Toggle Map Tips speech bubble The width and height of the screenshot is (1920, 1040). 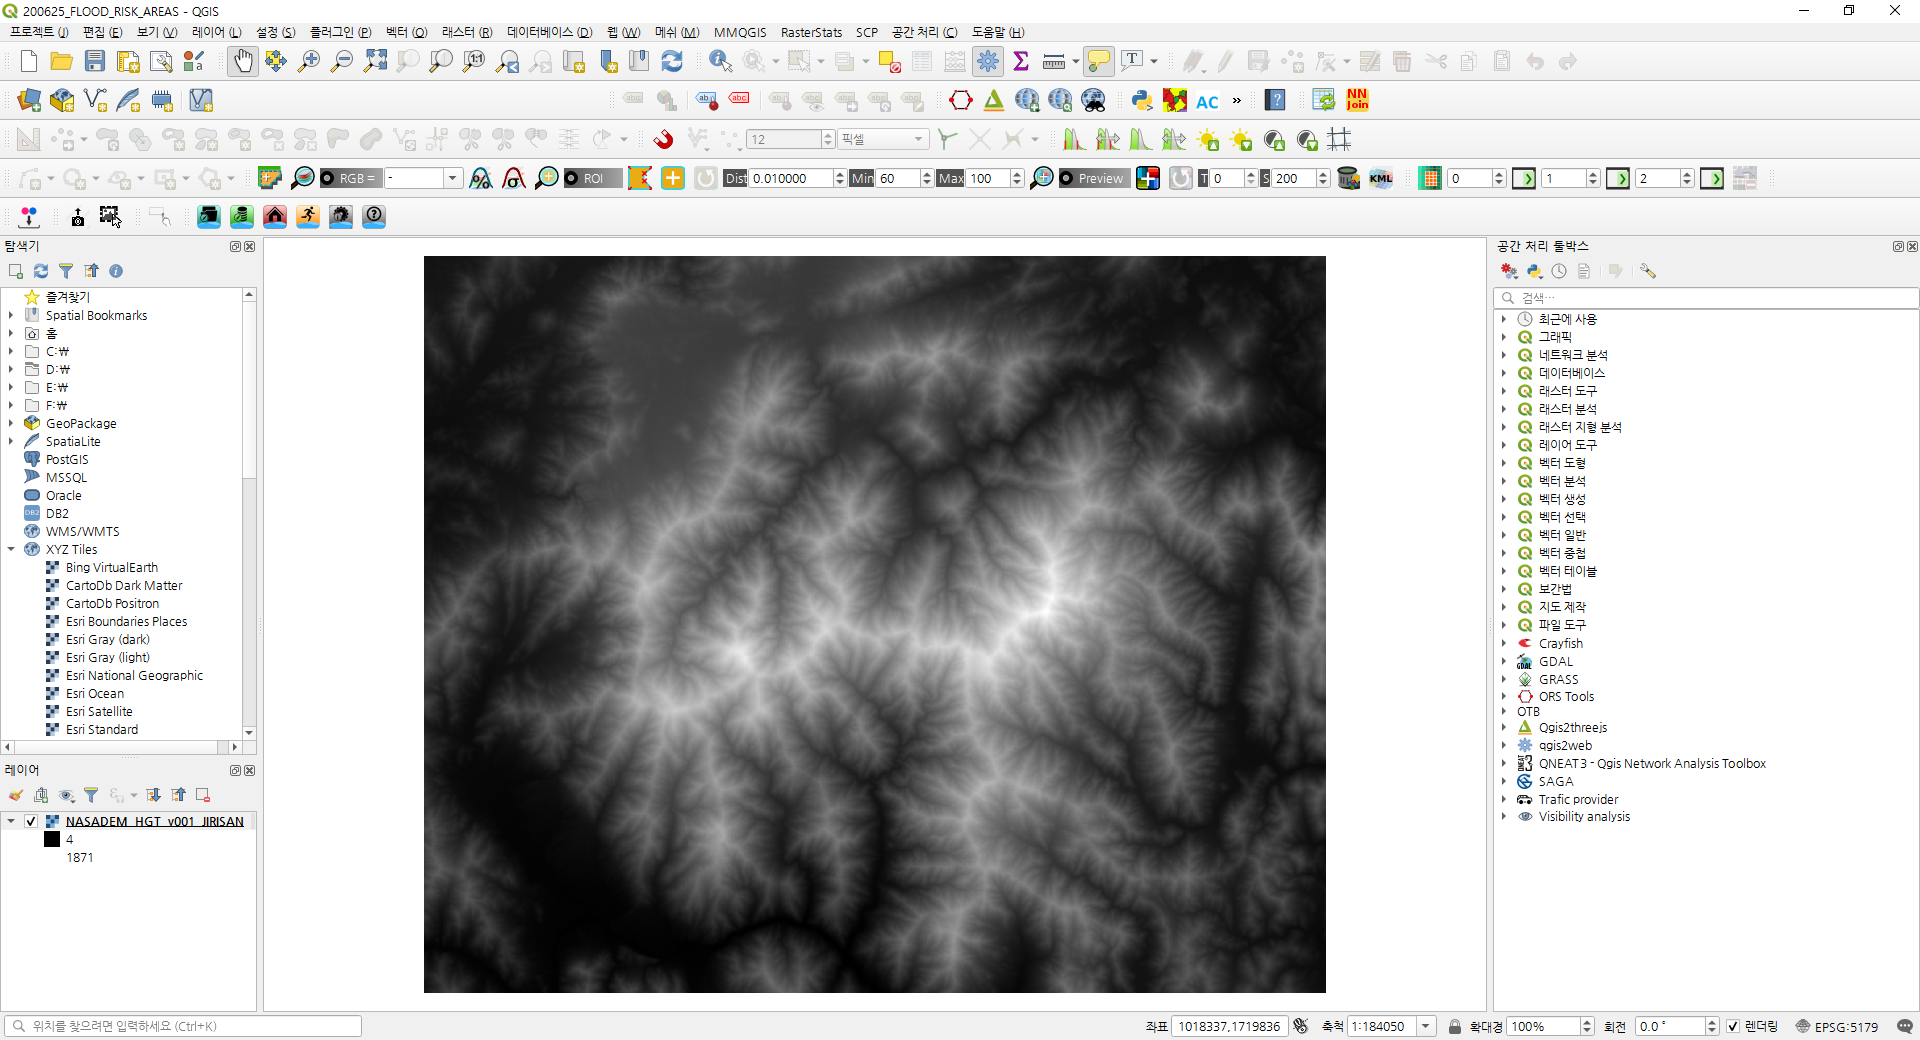pos(1098,62)
